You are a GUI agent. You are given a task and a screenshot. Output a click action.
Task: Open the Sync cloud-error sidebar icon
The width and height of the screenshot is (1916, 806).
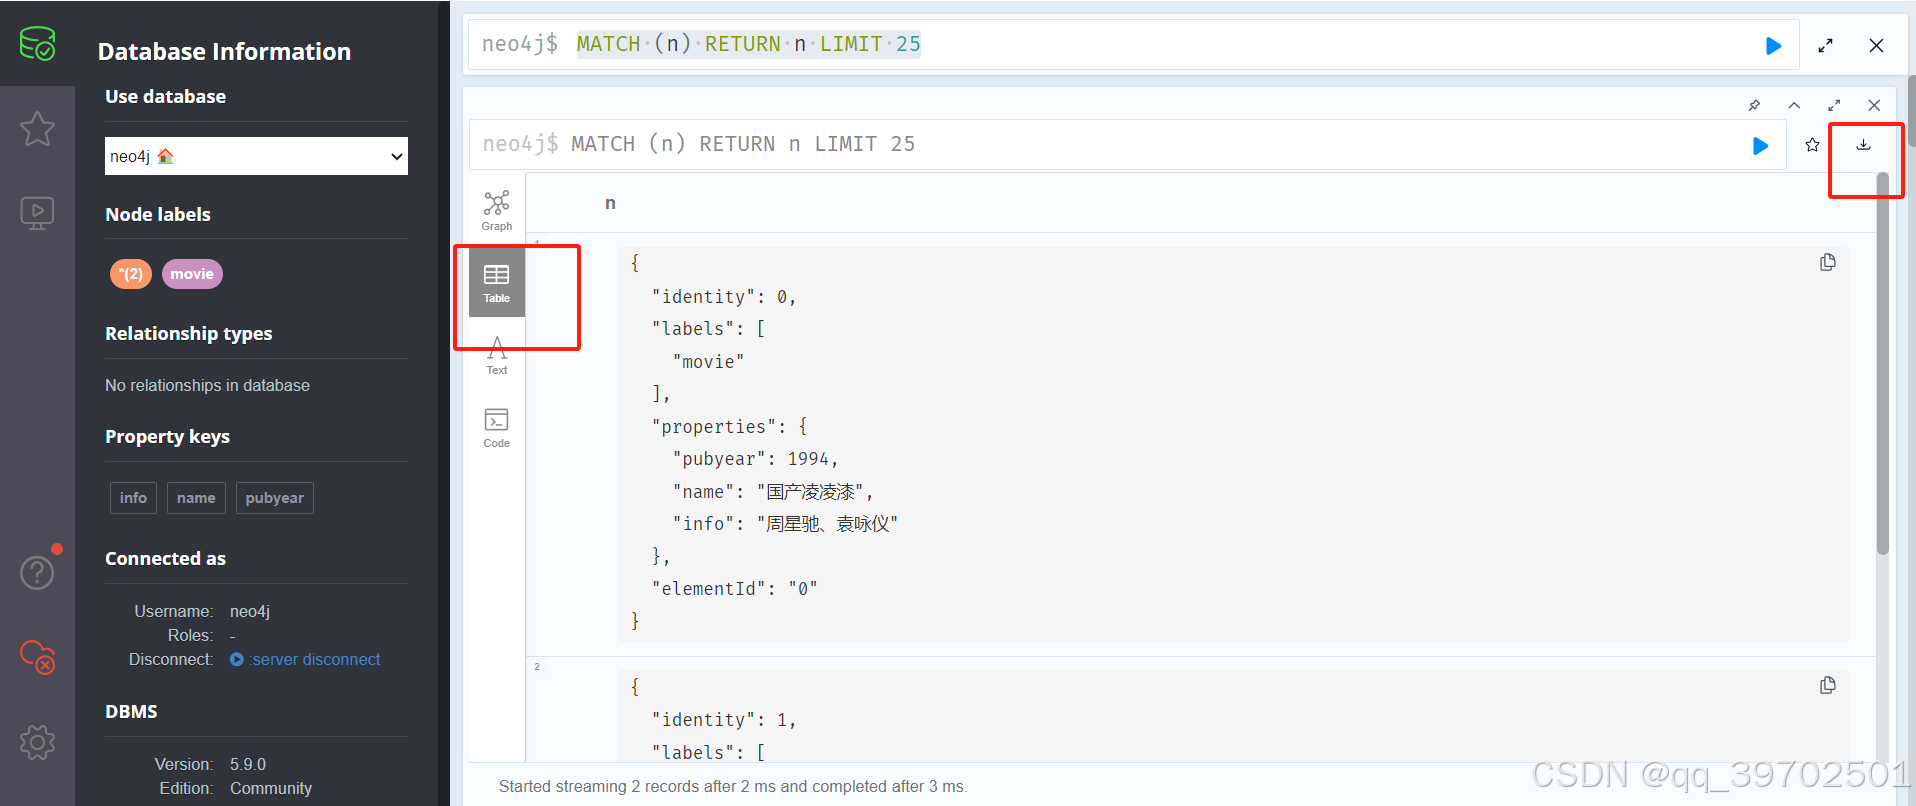[37, 657]
